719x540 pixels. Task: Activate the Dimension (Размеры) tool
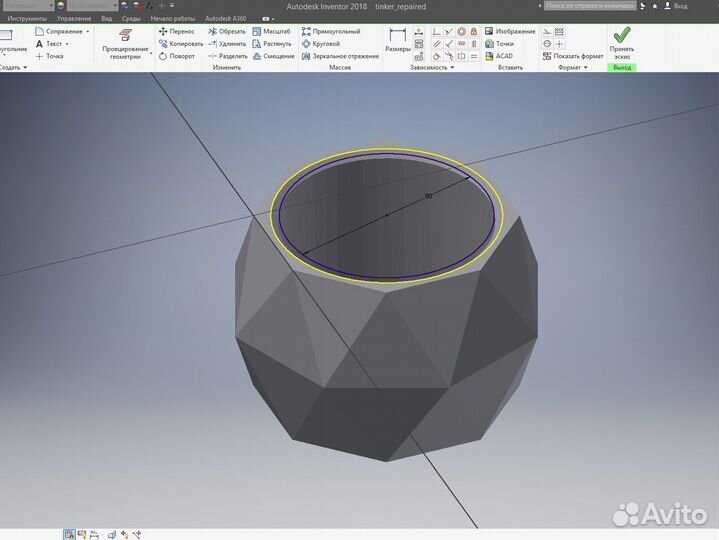397,40
